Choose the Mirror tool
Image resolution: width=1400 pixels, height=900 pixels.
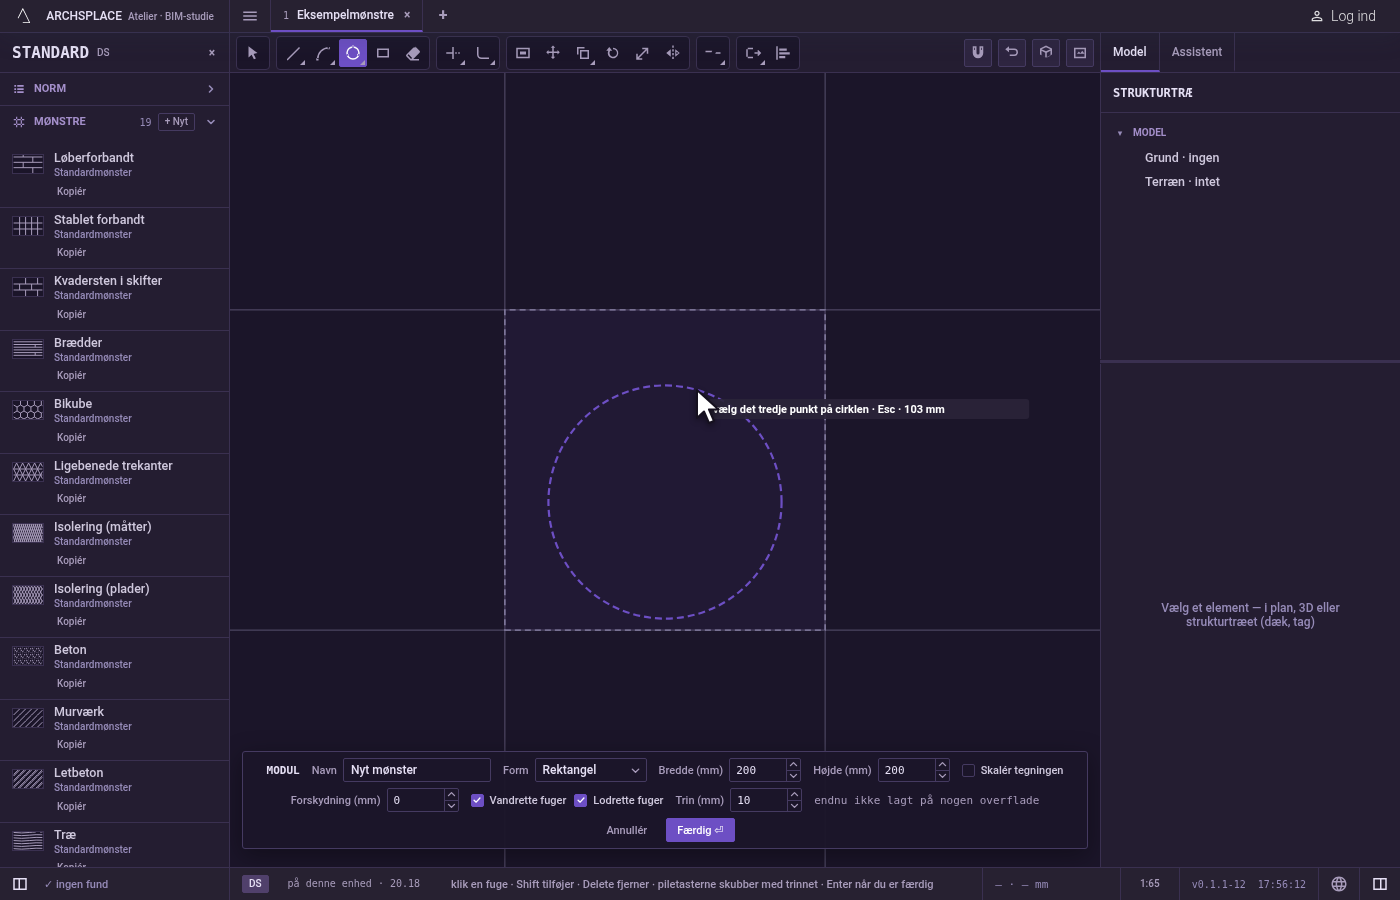pos(673,53)
